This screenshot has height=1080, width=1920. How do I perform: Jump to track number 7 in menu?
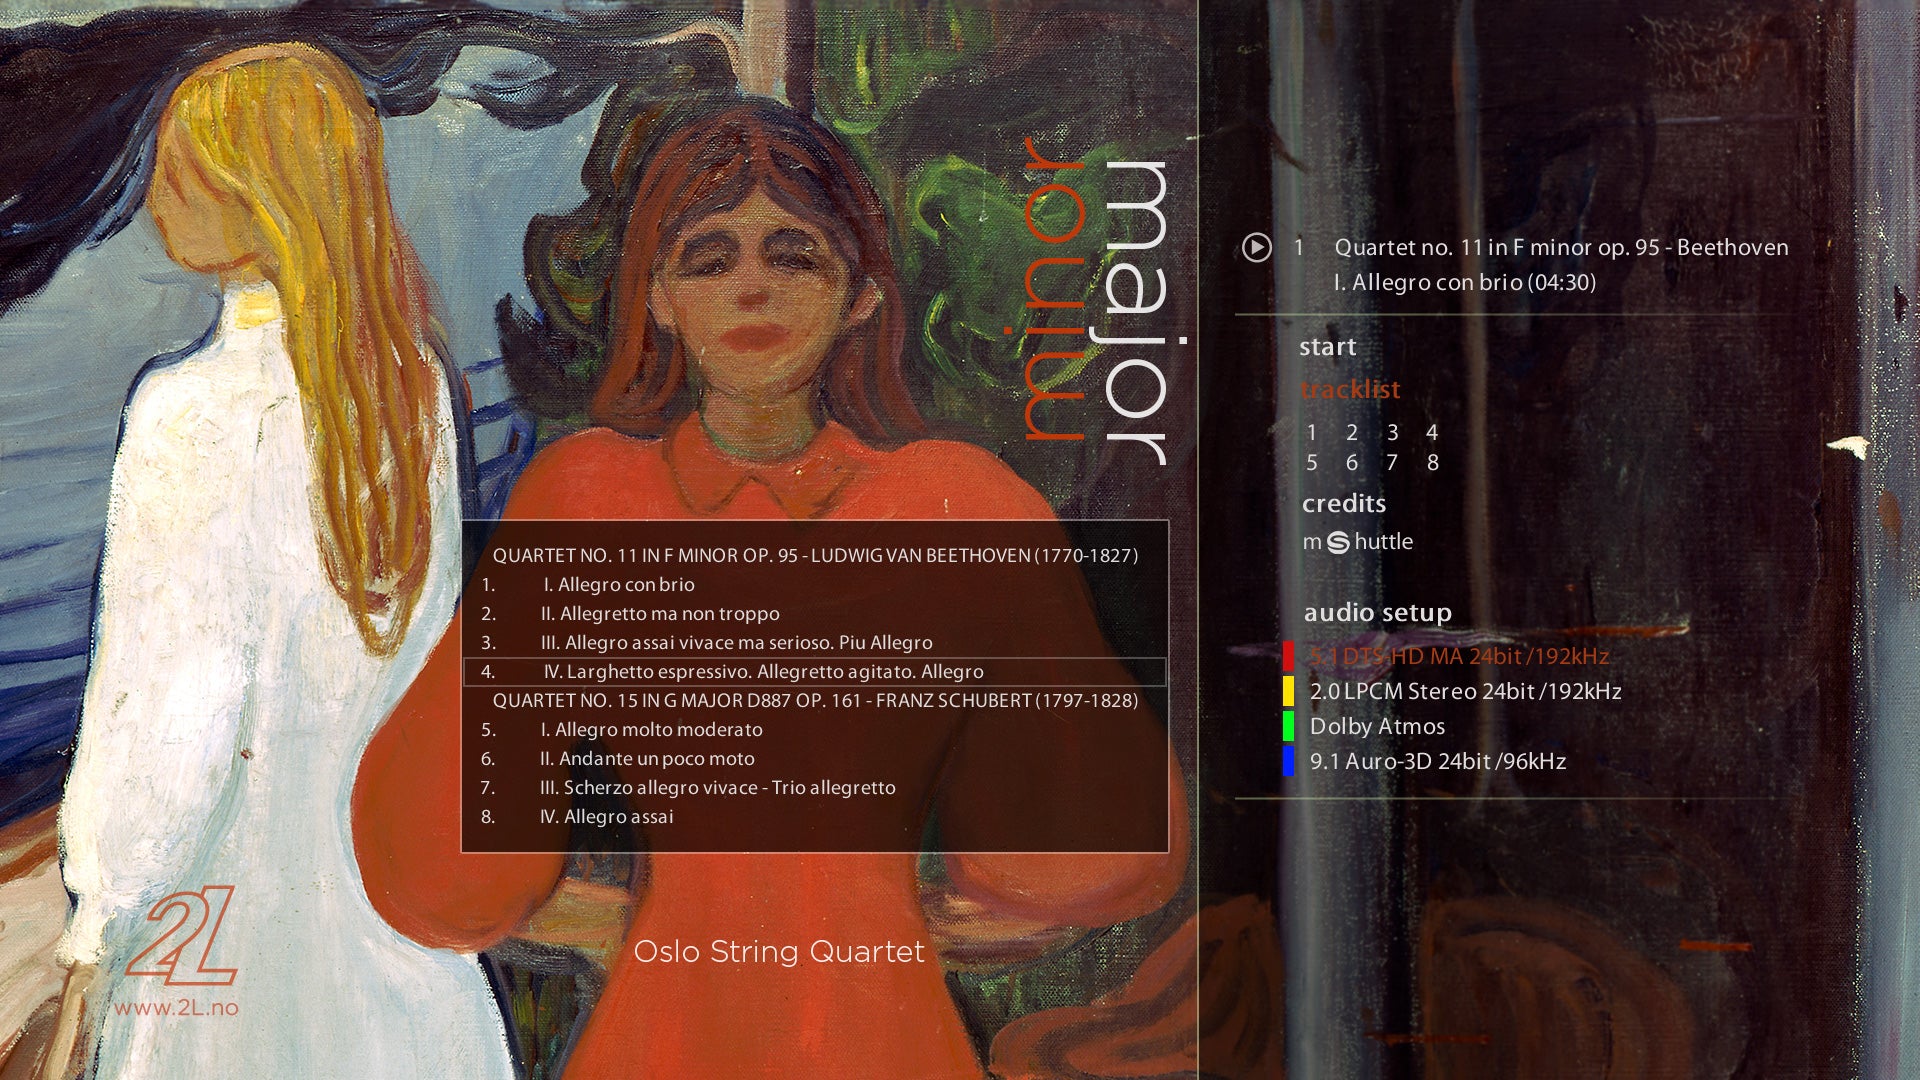tap(1392, 462)
